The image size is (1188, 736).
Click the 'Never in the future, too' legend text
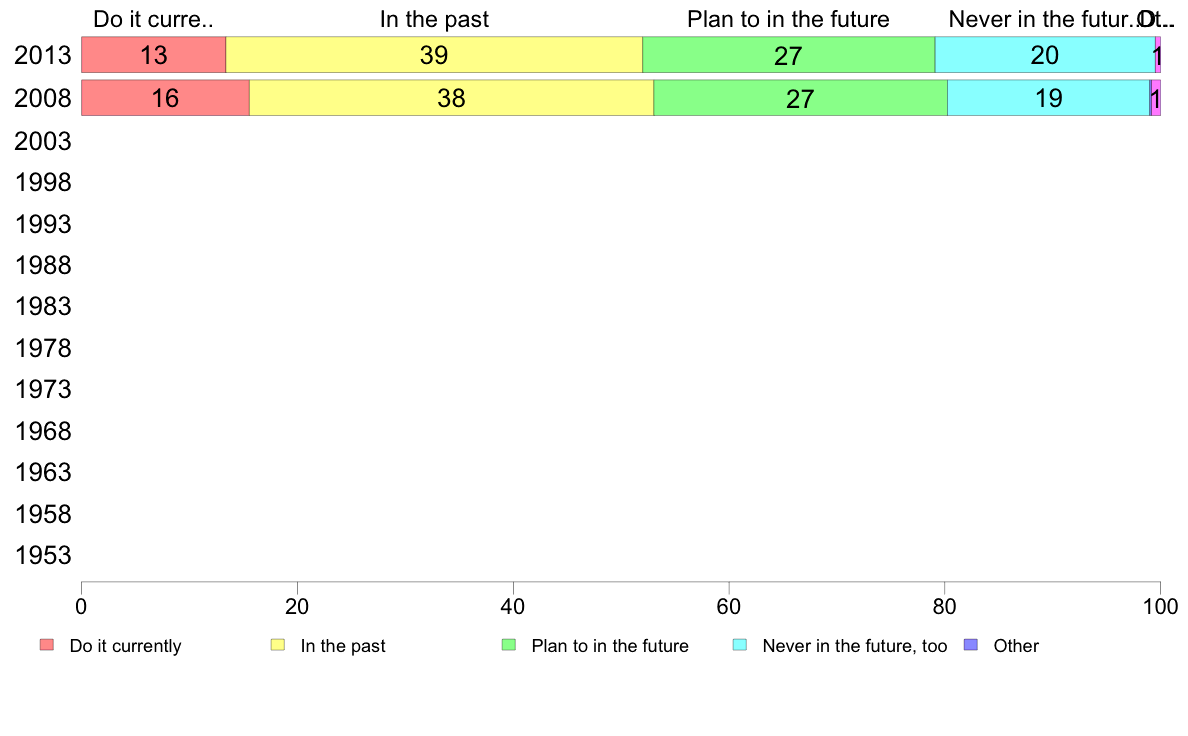pyautogui.click(x=855, y=646)
